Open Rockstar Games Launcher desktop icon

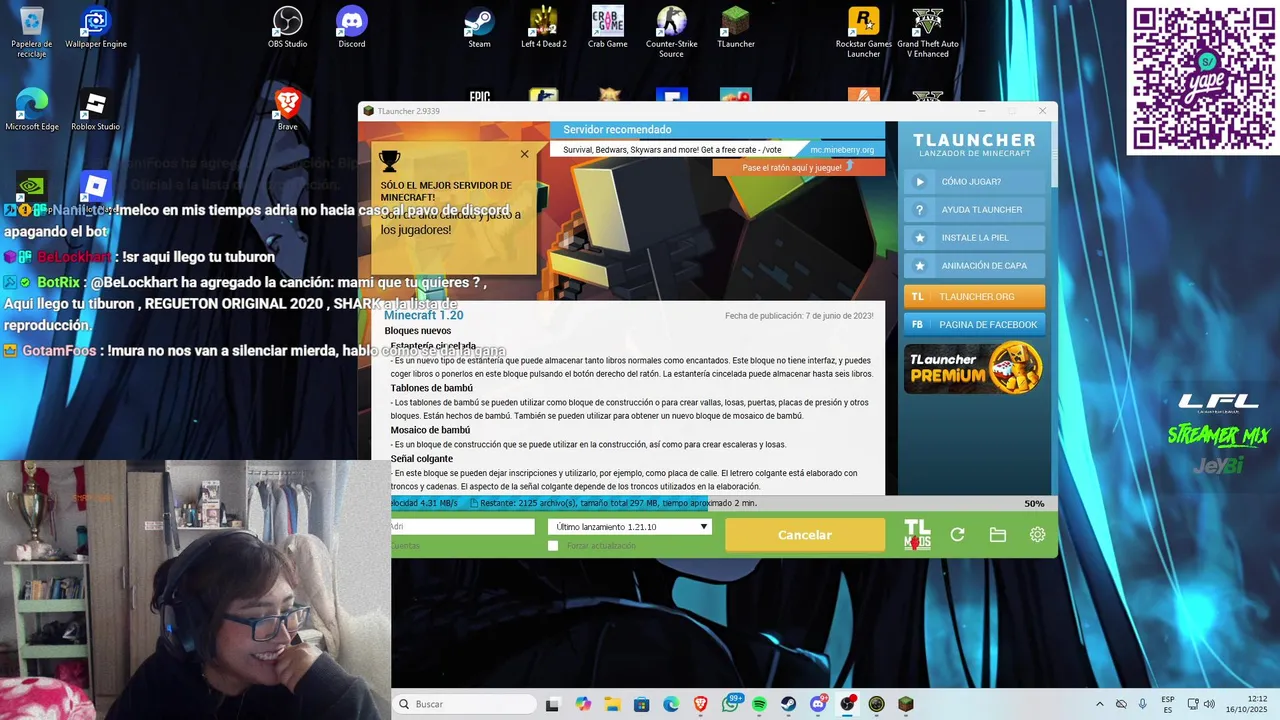click(864, 33)
